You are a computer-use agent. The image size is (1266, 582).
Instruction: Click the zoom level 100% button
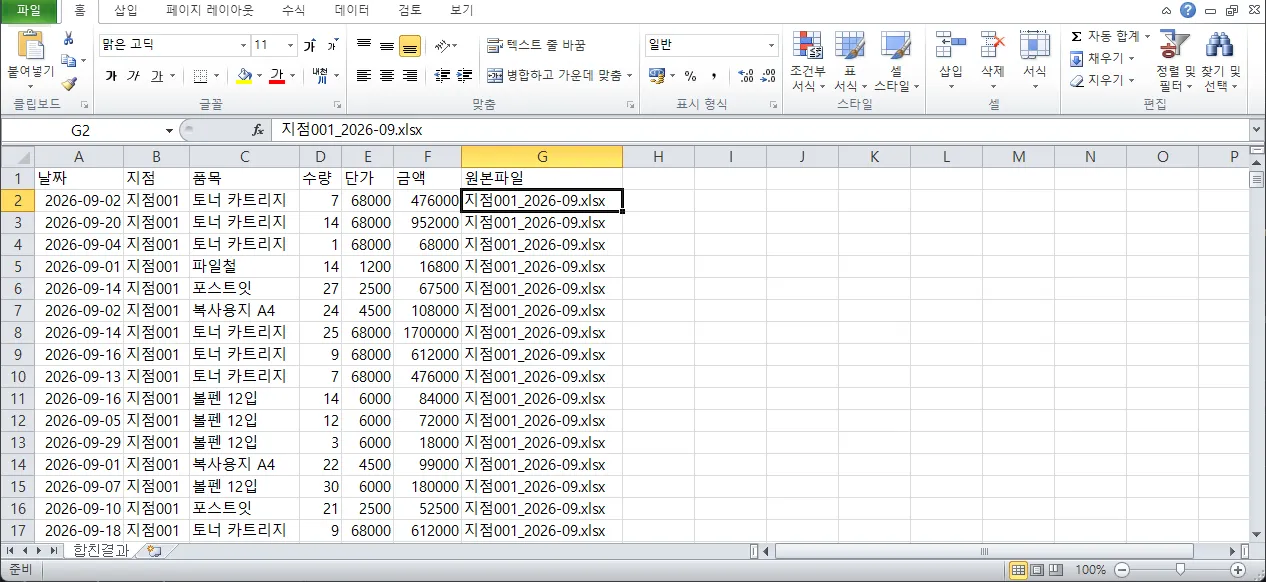point(1090,570)
